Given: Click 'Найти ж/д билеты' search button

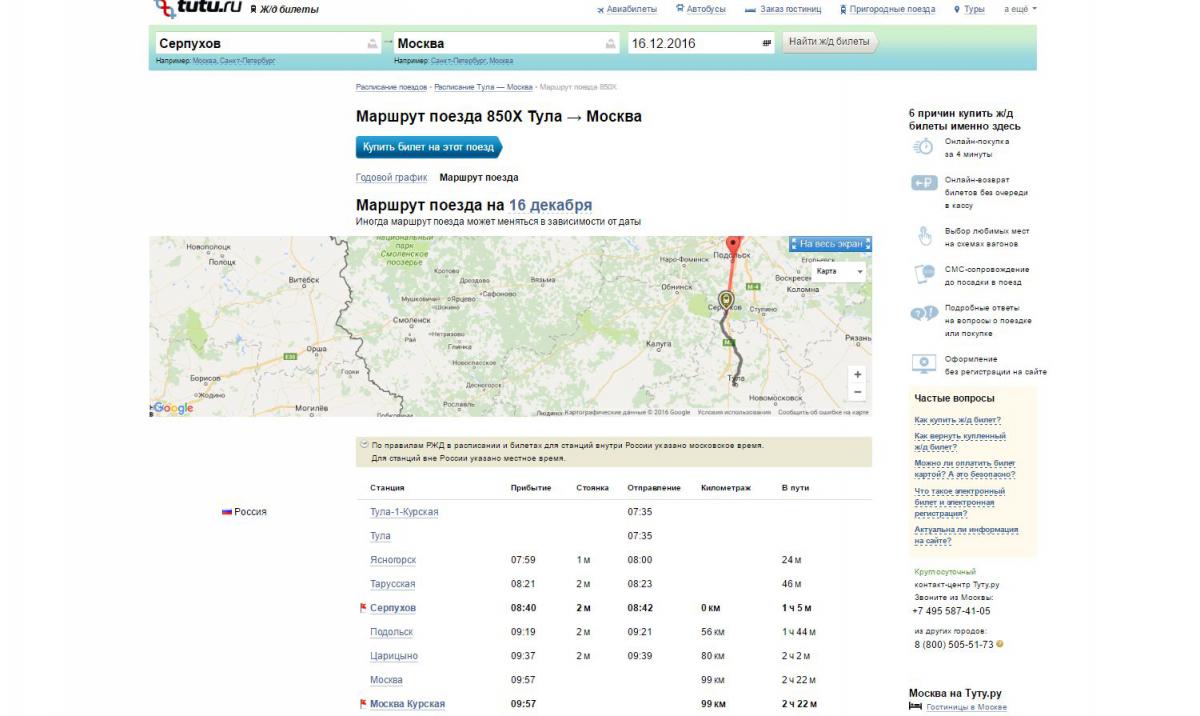Looking at the screenshot, I should [x=829, y=42].
